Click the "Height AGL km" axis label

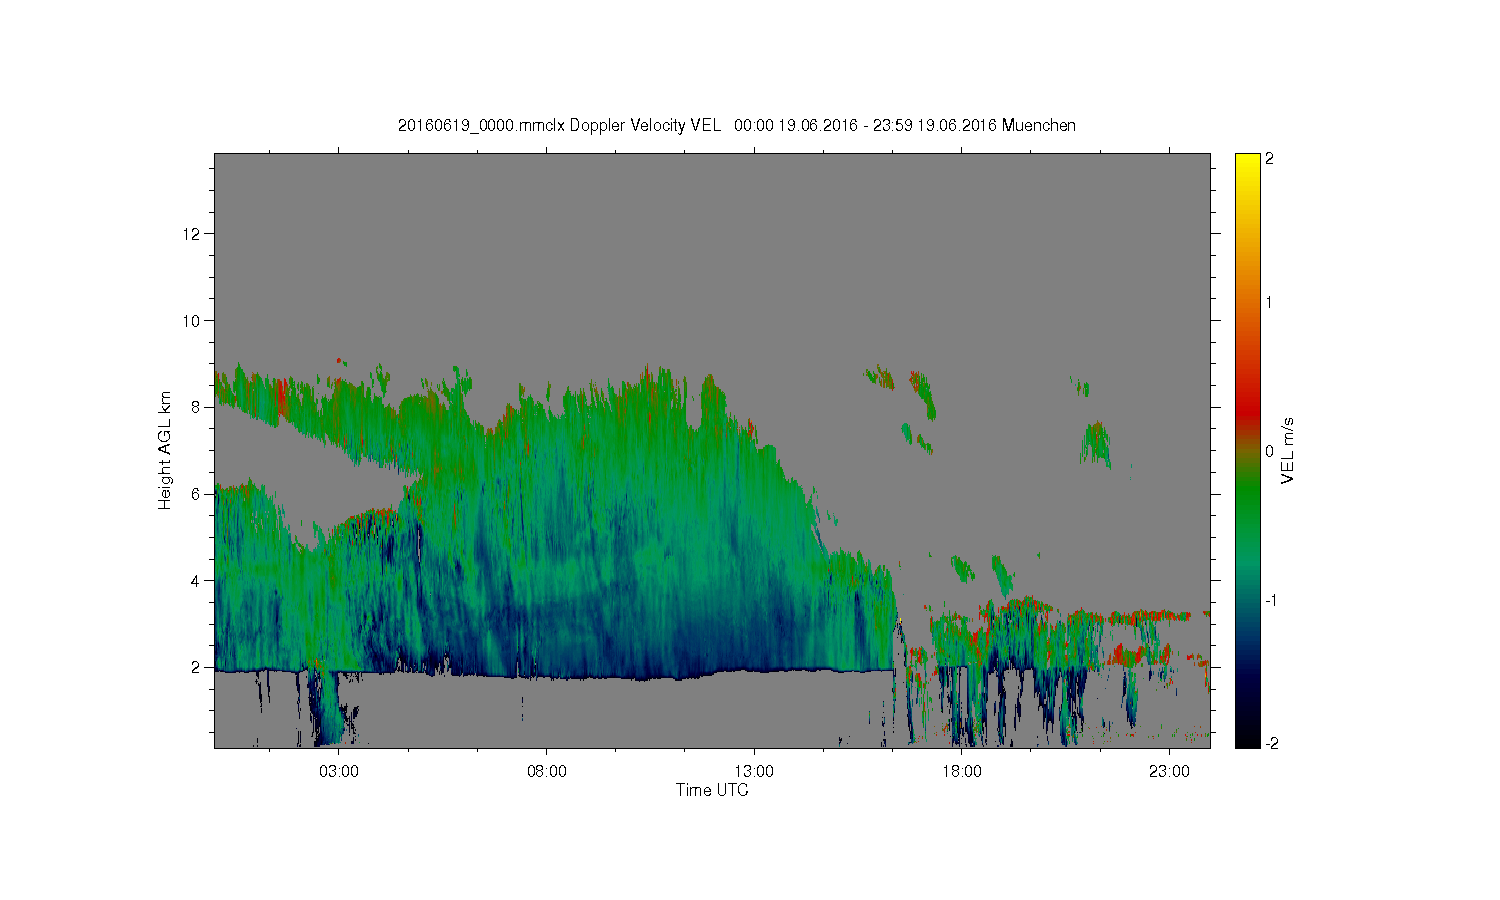(165, 450)
